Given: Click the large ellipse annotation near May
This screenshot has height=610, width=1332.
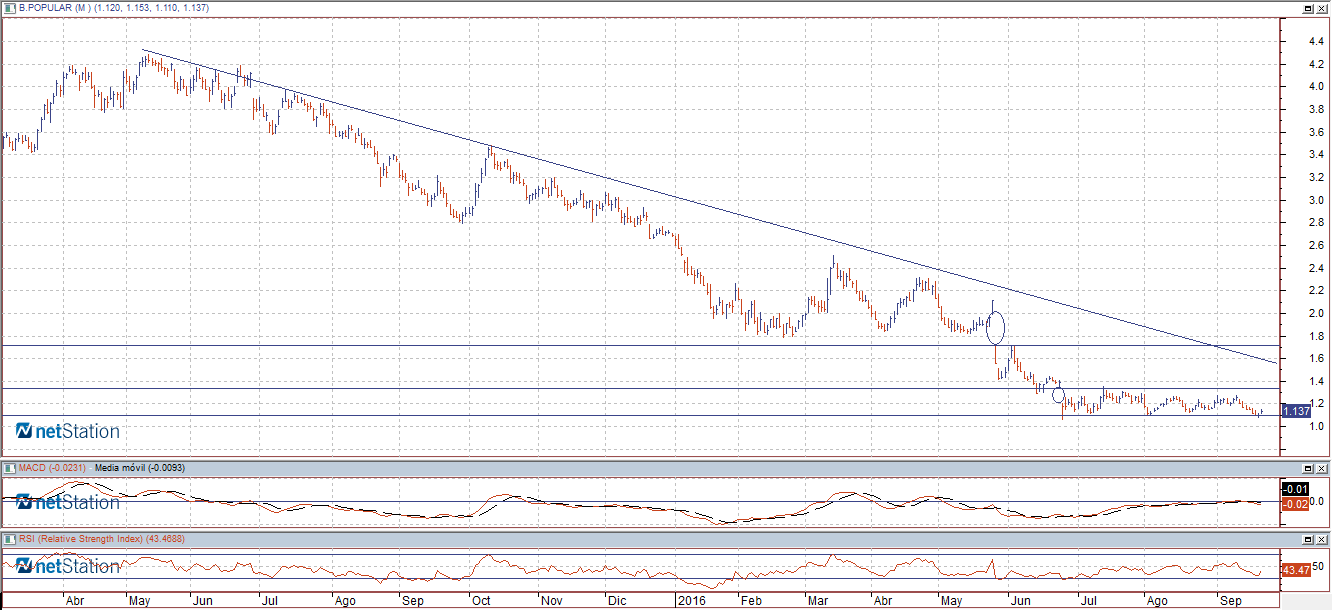Looking at the screenshot, I should click(x=995, y=327).
